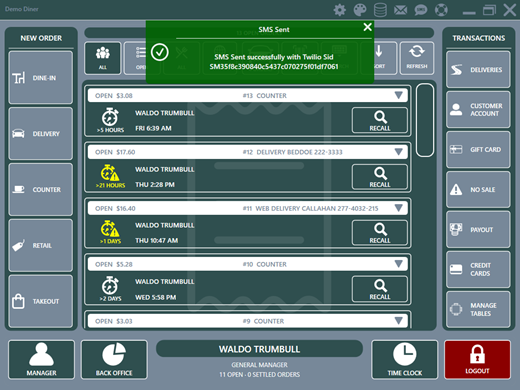
Task: Click the OPEN $16.40 order header
Action: click(x=248, y=208)
